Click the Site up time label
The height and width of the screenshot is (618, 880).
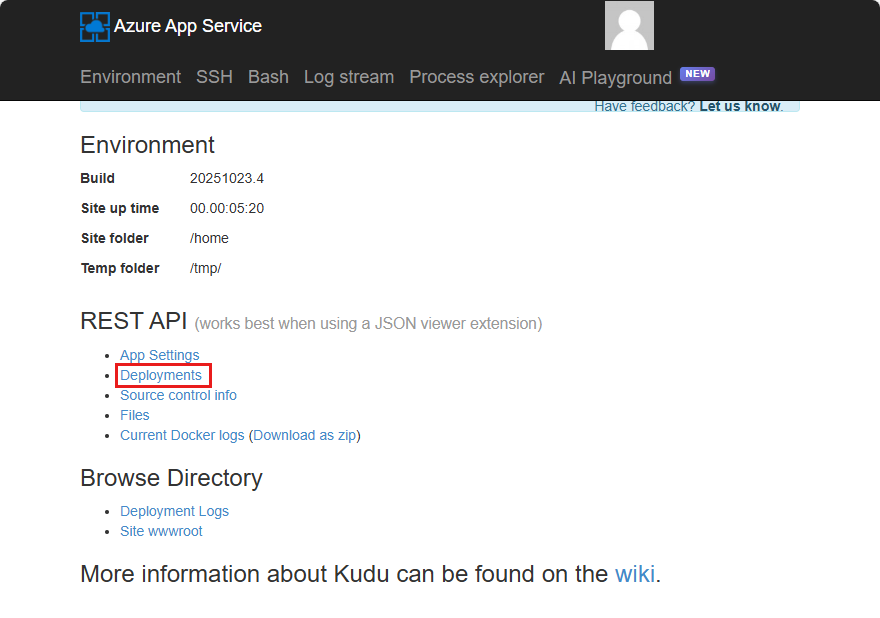[120, 208]
